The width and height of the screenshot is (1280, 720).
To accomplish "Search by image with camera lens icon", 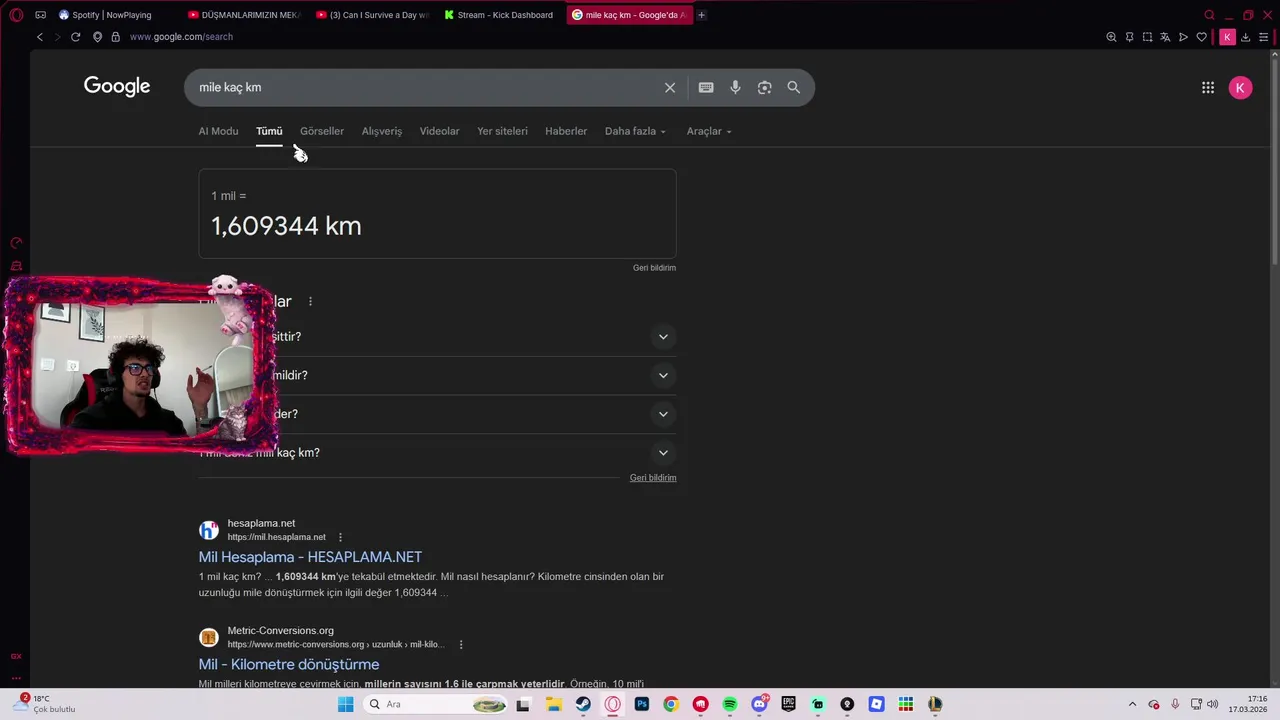I will tap(764, 88).
